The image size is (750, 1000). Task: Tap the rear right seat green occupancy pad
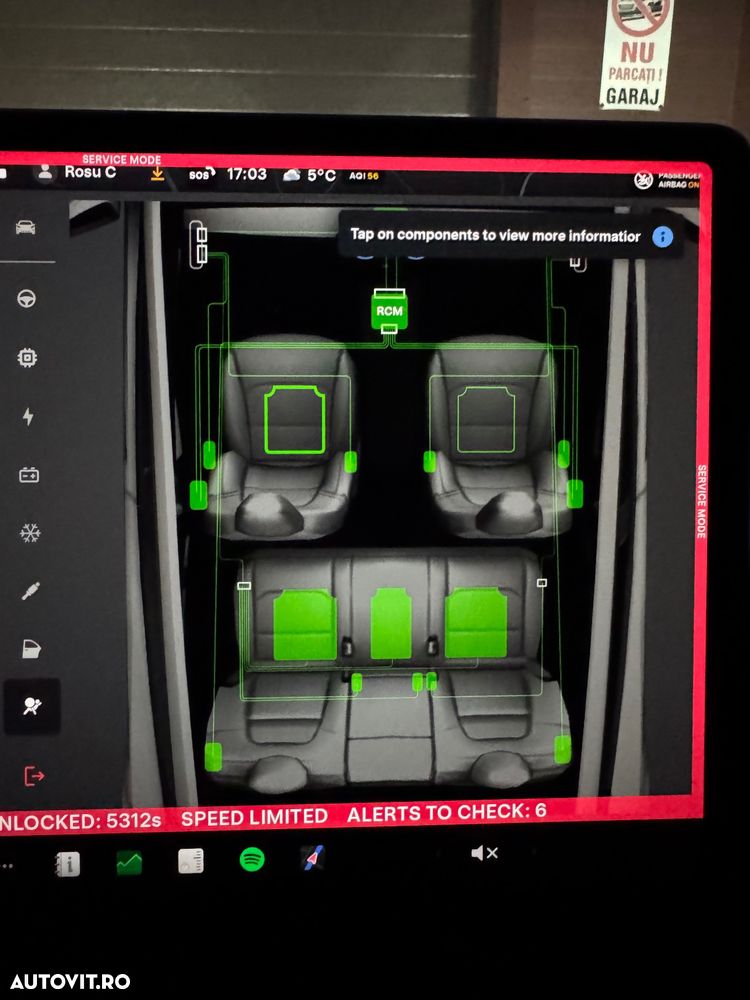tap(476, 622)
